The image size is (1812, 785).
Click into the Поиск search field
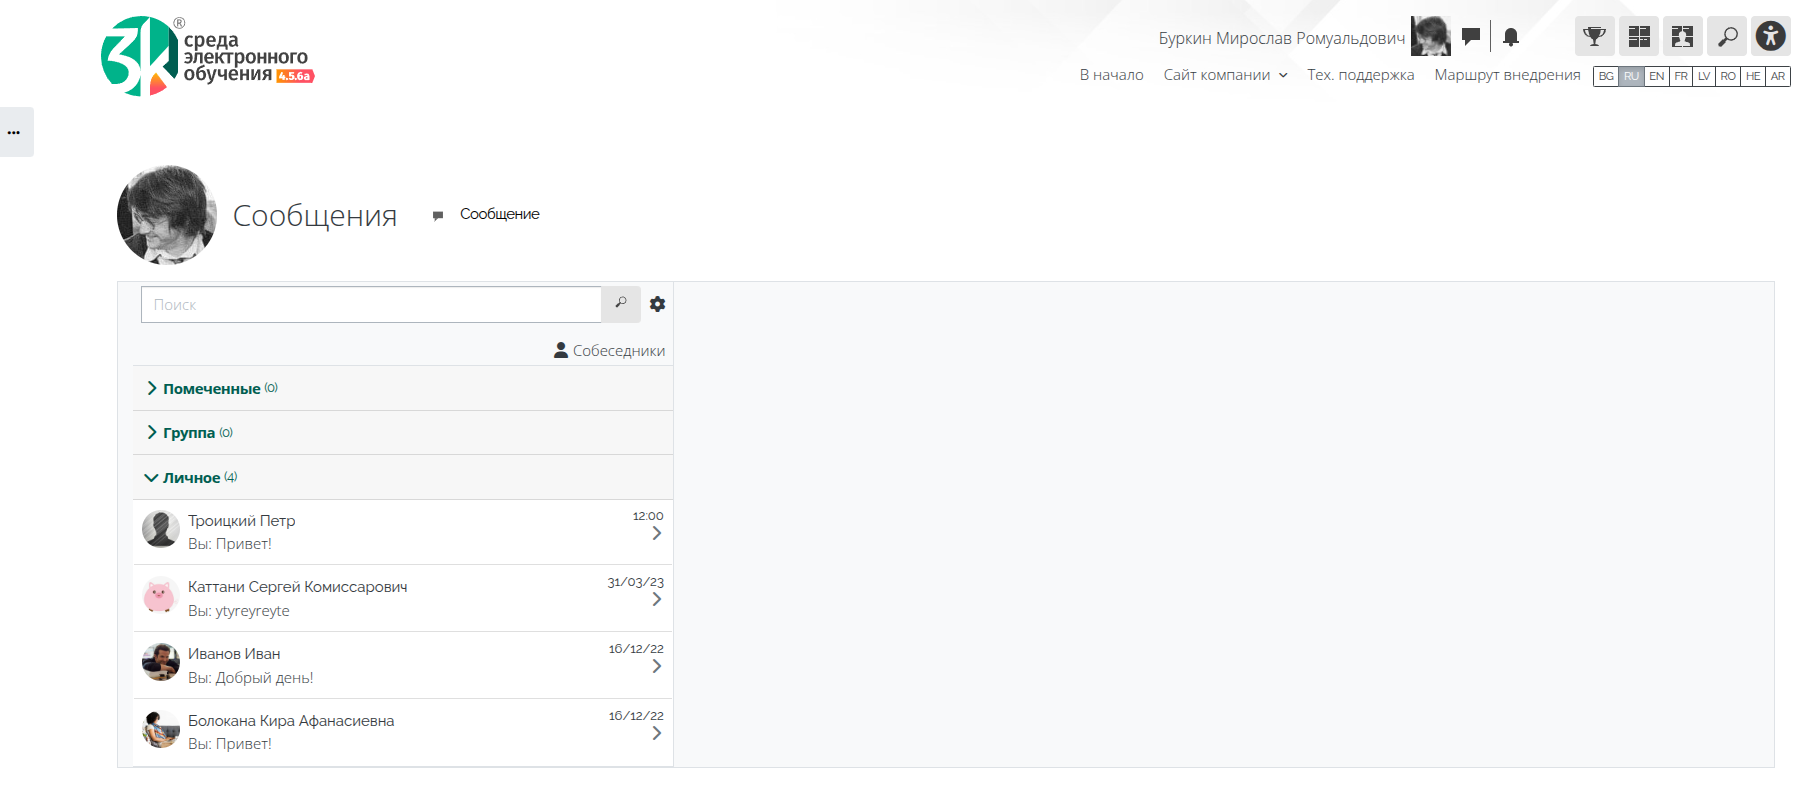[370, 305]
